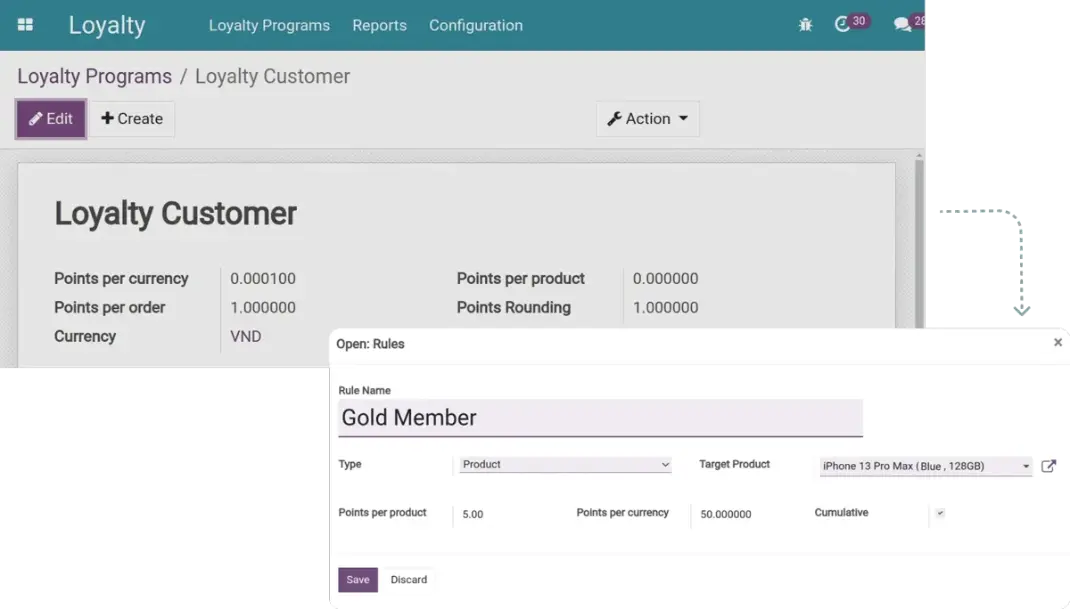The width and height of the screenshot is (1070, 609).
Task: Click the Create button
Action: [x=132, y=118]
